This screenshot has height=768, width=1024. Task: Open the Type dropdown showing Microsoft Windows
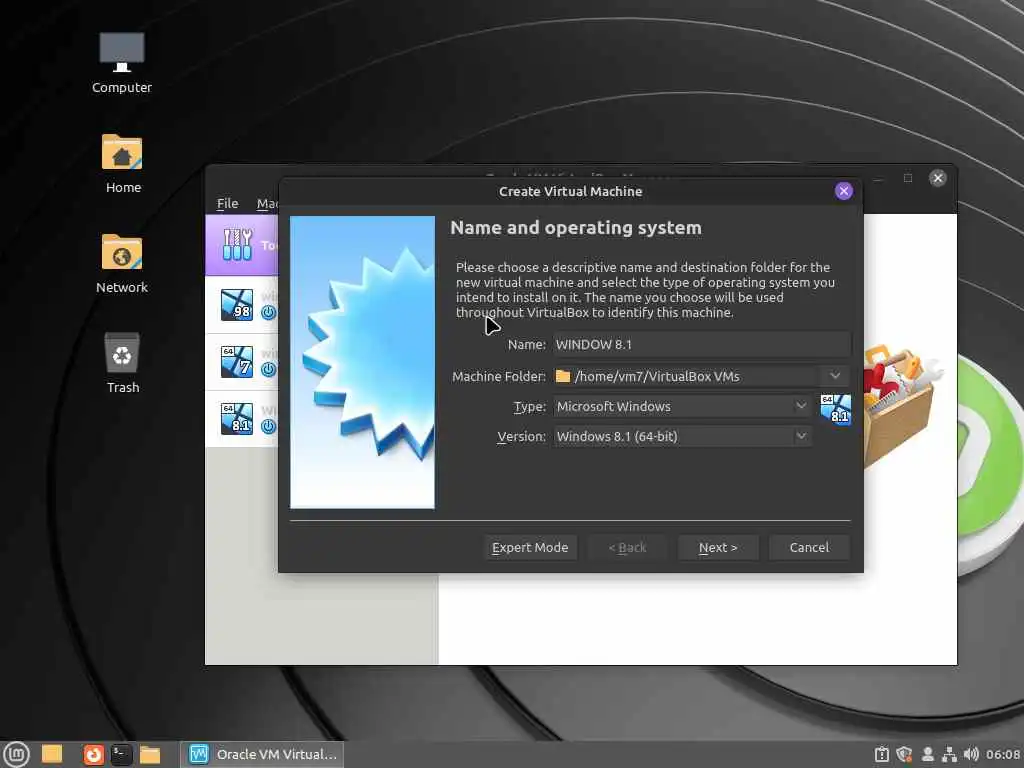point(682,406)
